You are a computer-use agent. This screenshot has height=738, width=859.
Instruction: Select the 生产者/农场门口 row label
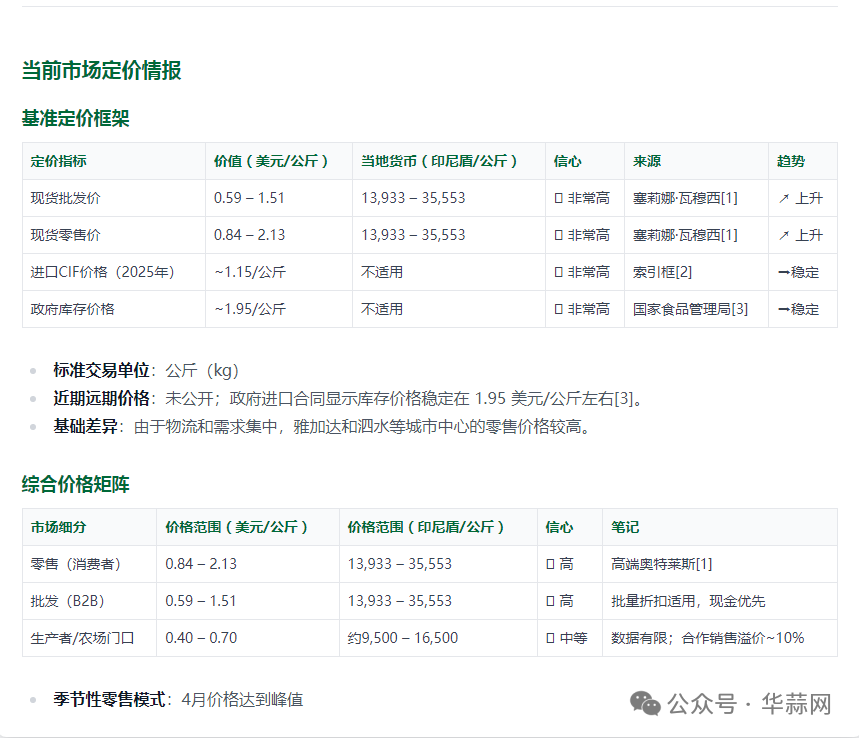pos(82,638)
